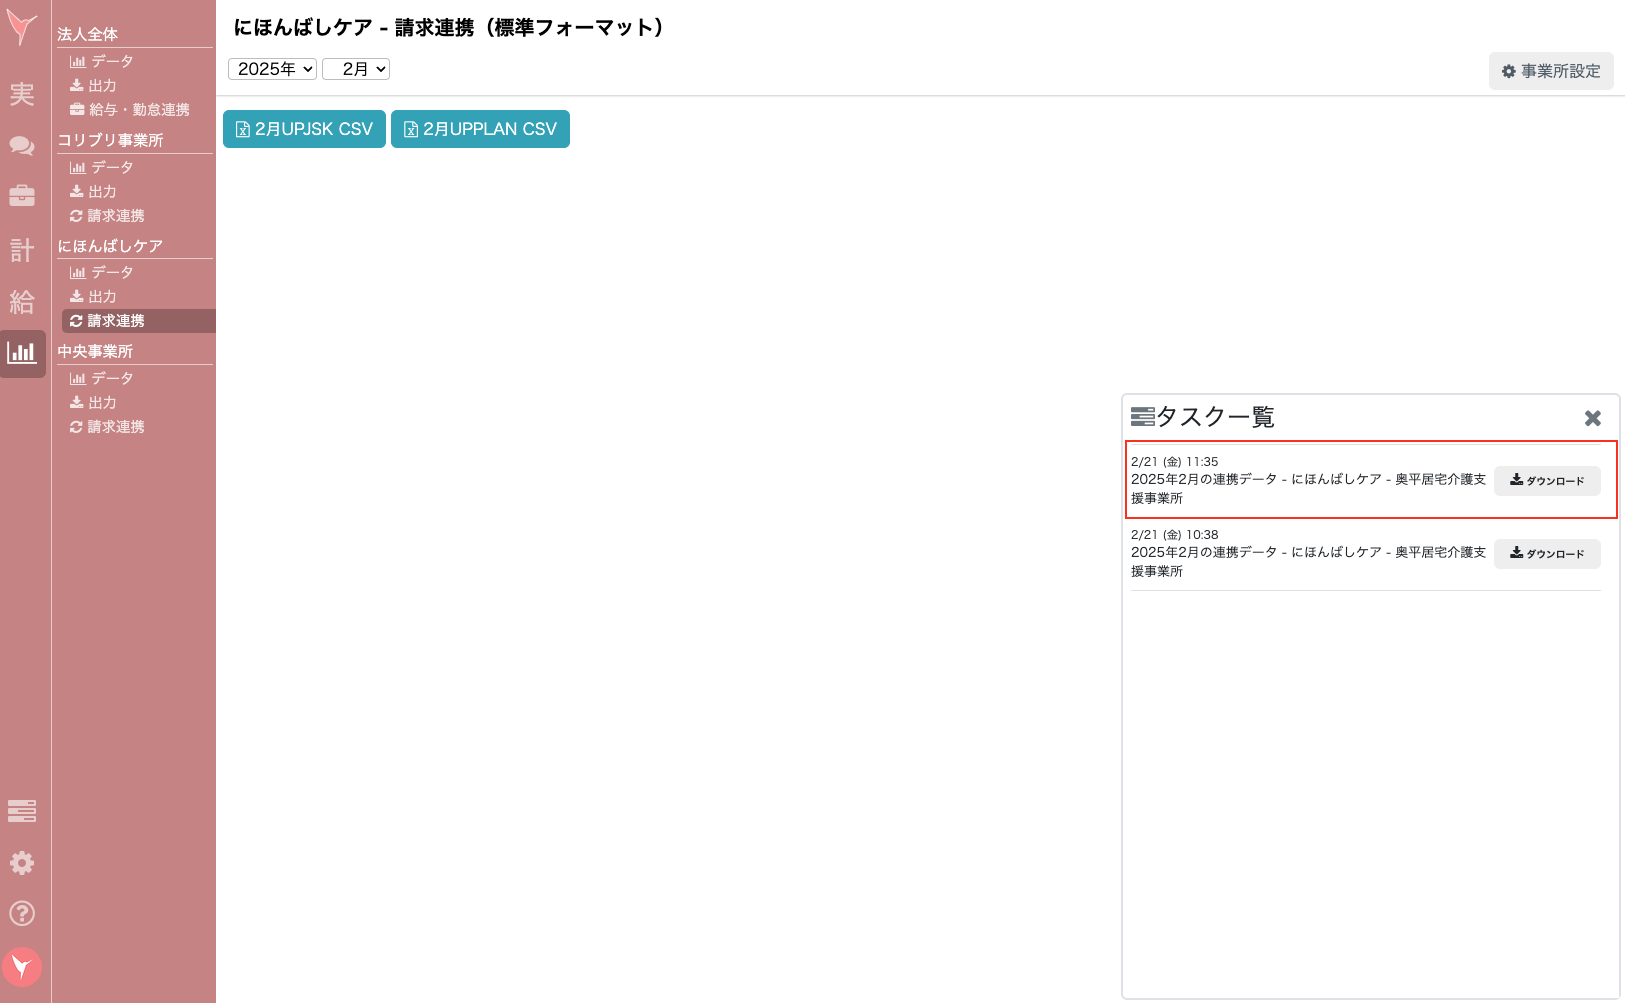Select the 給 (payroll) sidebar icon
This screenshot has width=1625, height=1003.
tap(22, 302)
